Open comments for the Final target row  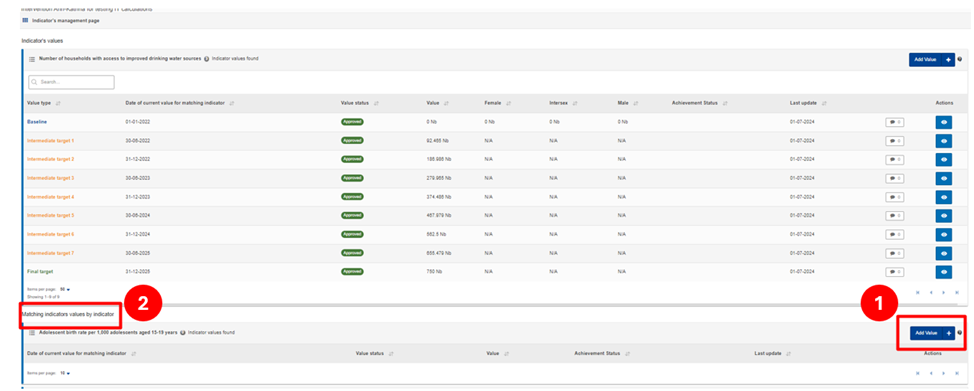pos(894,272)
